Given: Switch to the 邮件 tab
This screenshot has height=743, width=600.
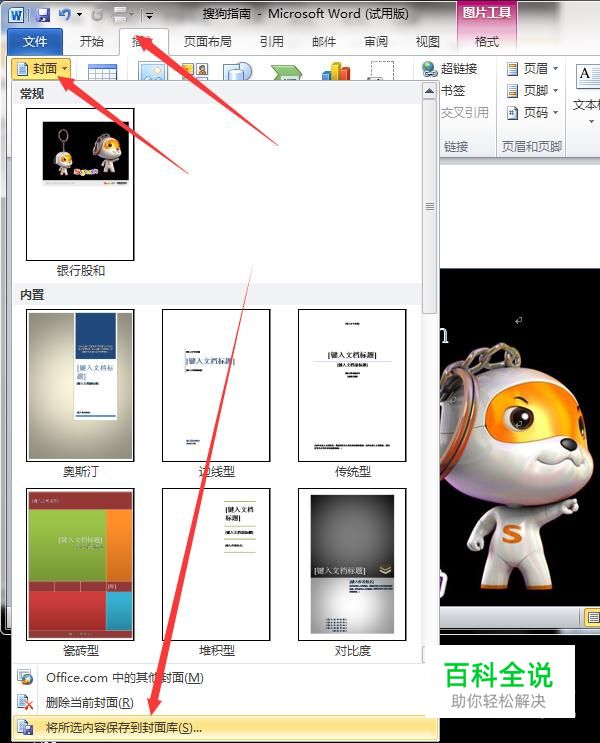Looking at the screenshot, I should click(x=324, y=42).
